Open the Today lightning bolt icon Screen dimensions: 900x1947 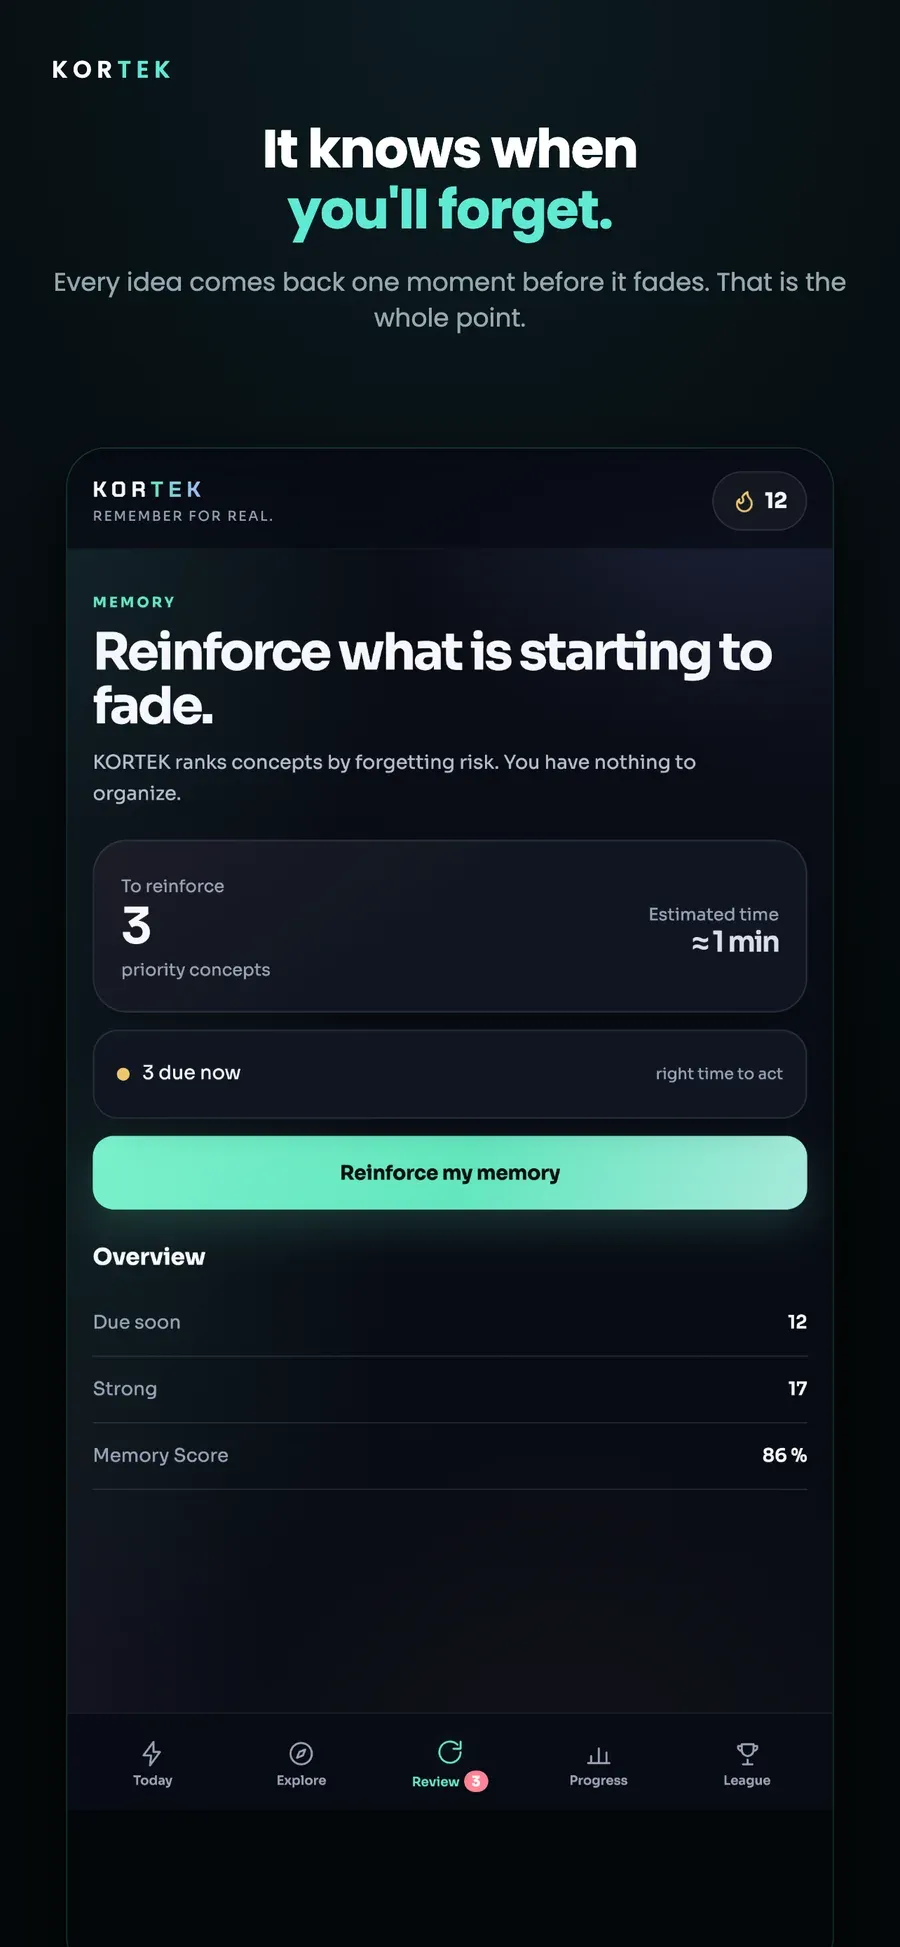tap(152, 1753)
